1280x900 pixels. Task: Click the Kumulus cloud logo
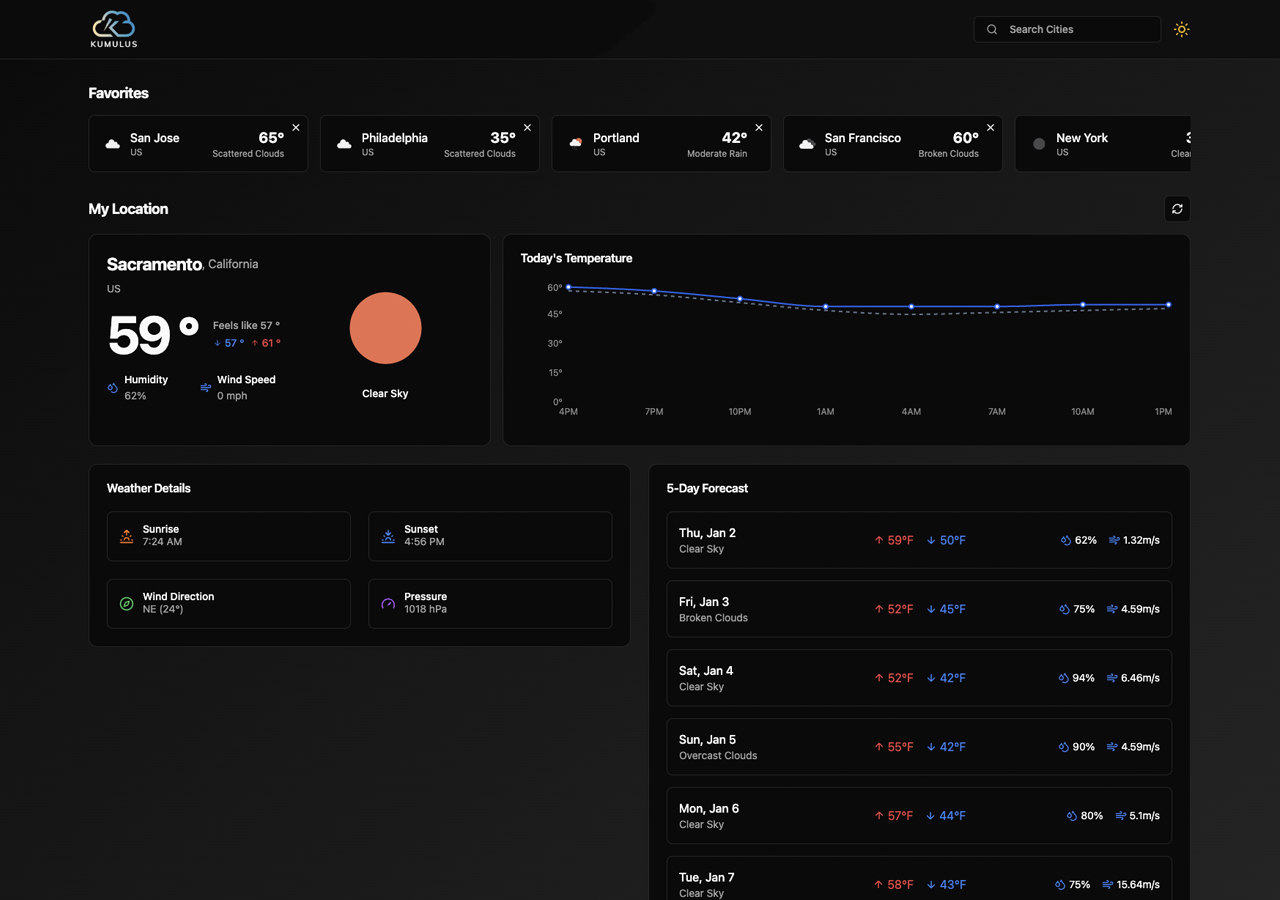pos(113,29)
